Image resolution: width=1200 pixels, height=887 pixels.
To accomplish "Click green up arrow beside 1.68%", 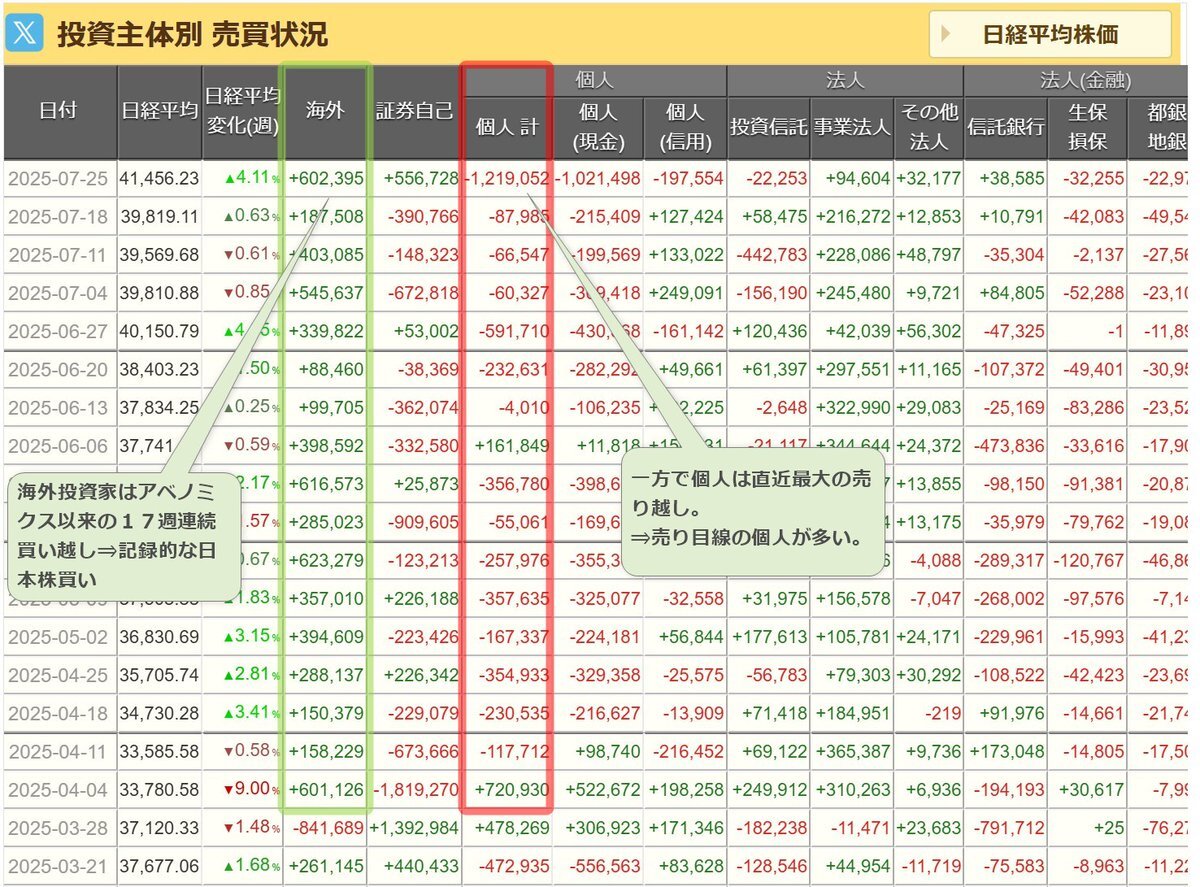I will pyautogui.click(x=229, y=866).
